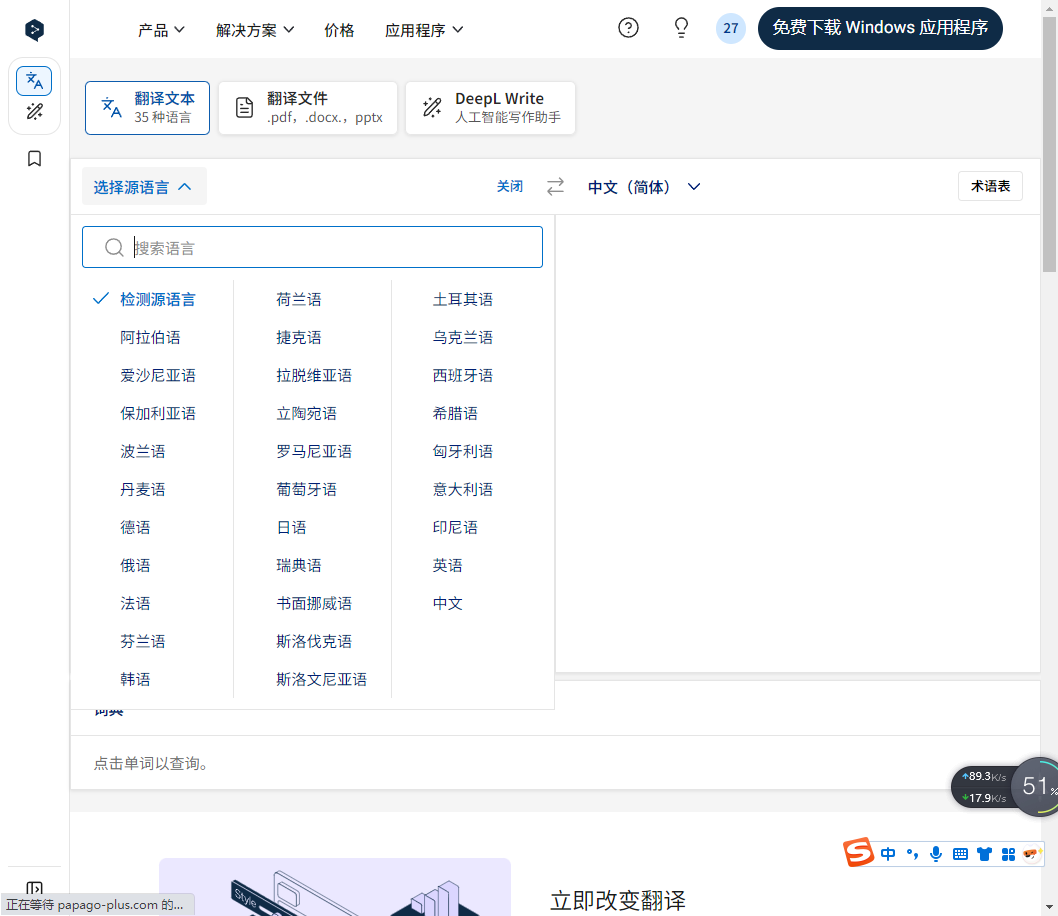
Task: Select 中文 in the source list
Action: (447, 604)
